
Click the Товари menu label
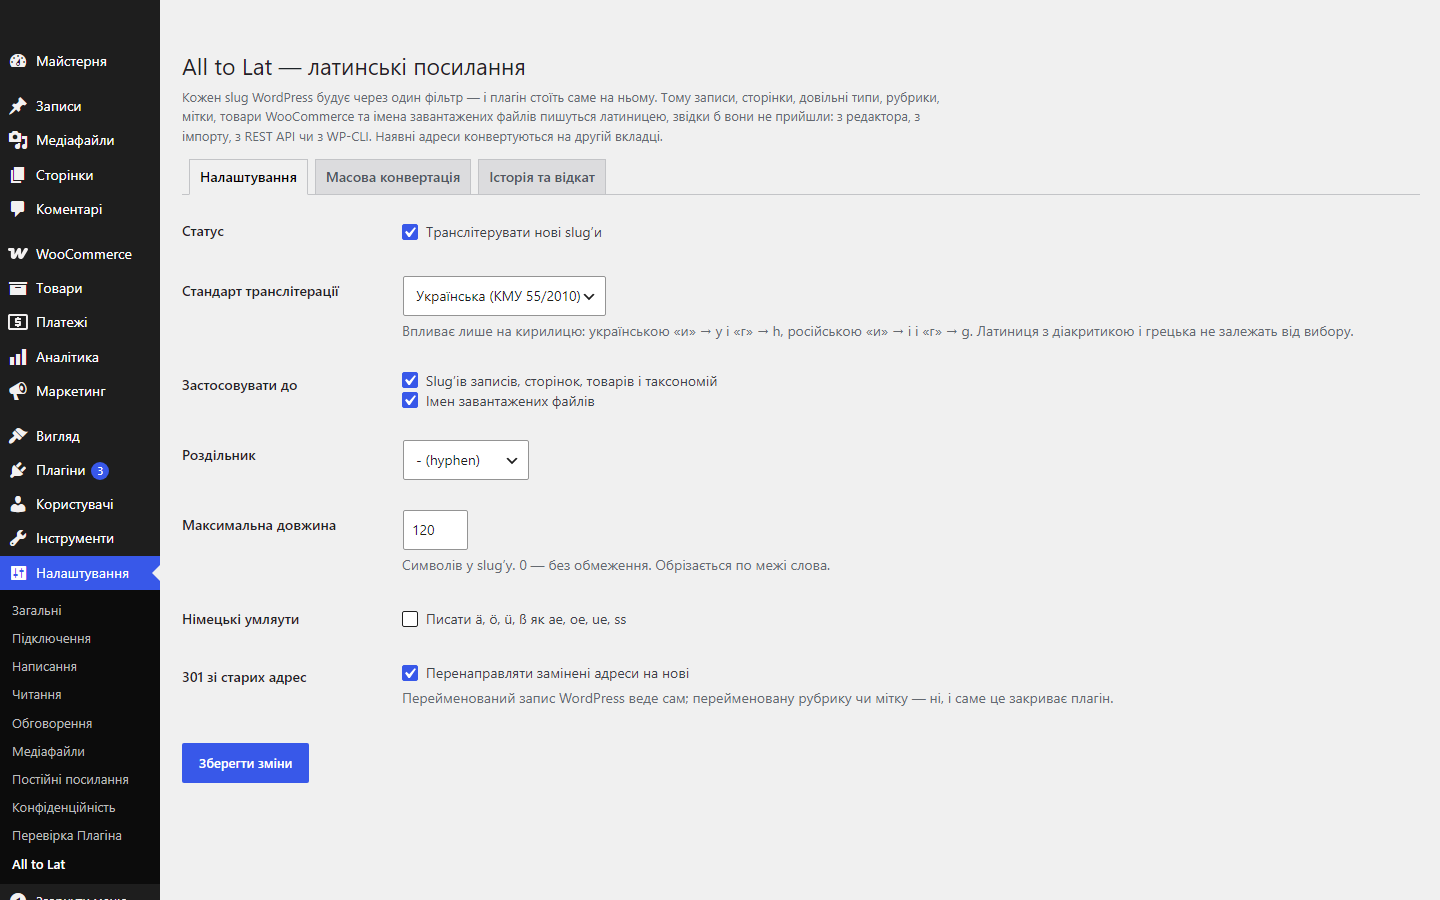pyautogui.click(x=59, y=288)
